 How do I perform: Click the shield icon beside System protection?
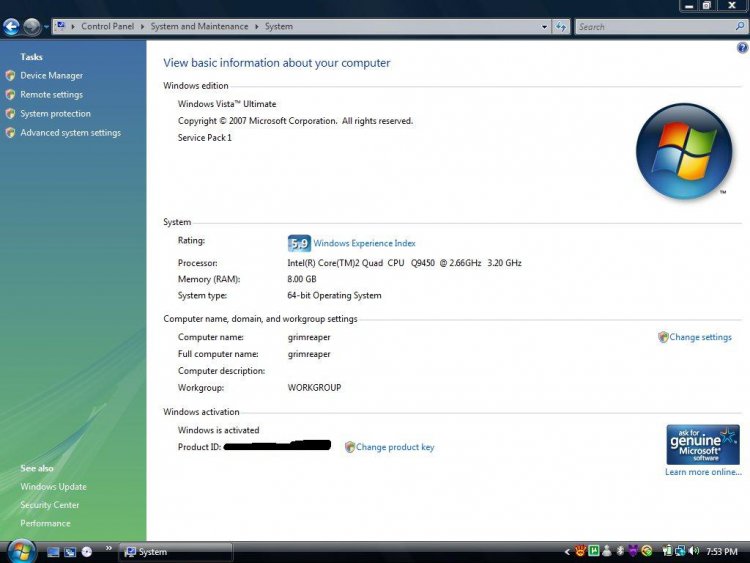click(11, 113)
